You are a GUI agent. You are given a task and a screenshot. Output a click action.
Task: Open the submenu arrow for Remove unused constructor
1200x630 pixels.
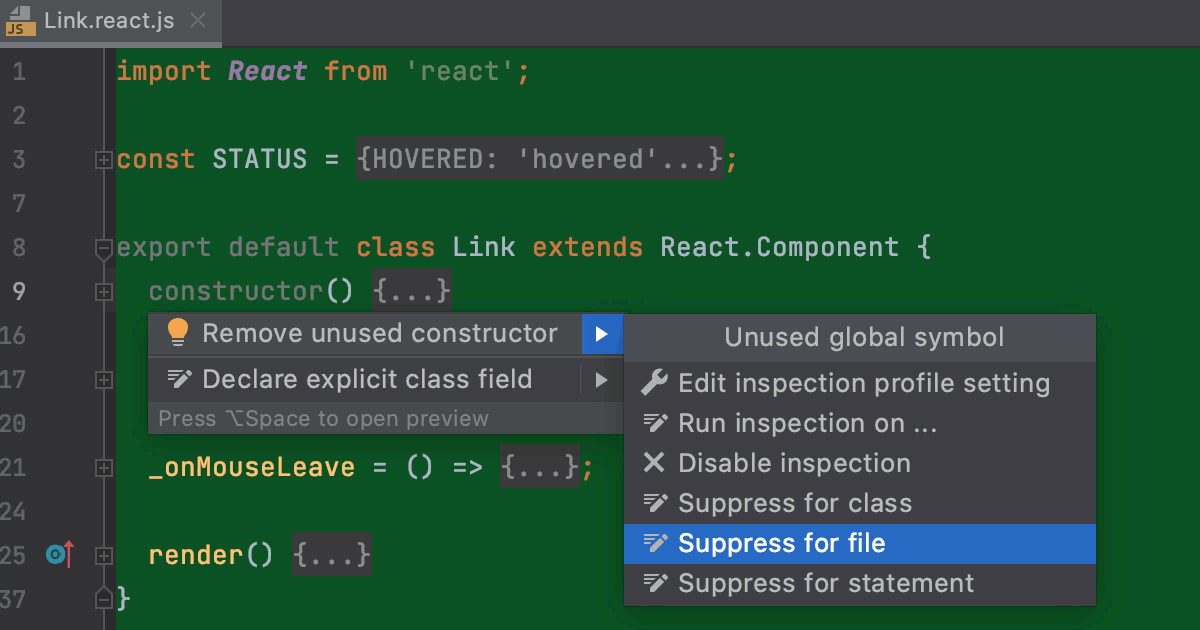[x=602, y=333]
